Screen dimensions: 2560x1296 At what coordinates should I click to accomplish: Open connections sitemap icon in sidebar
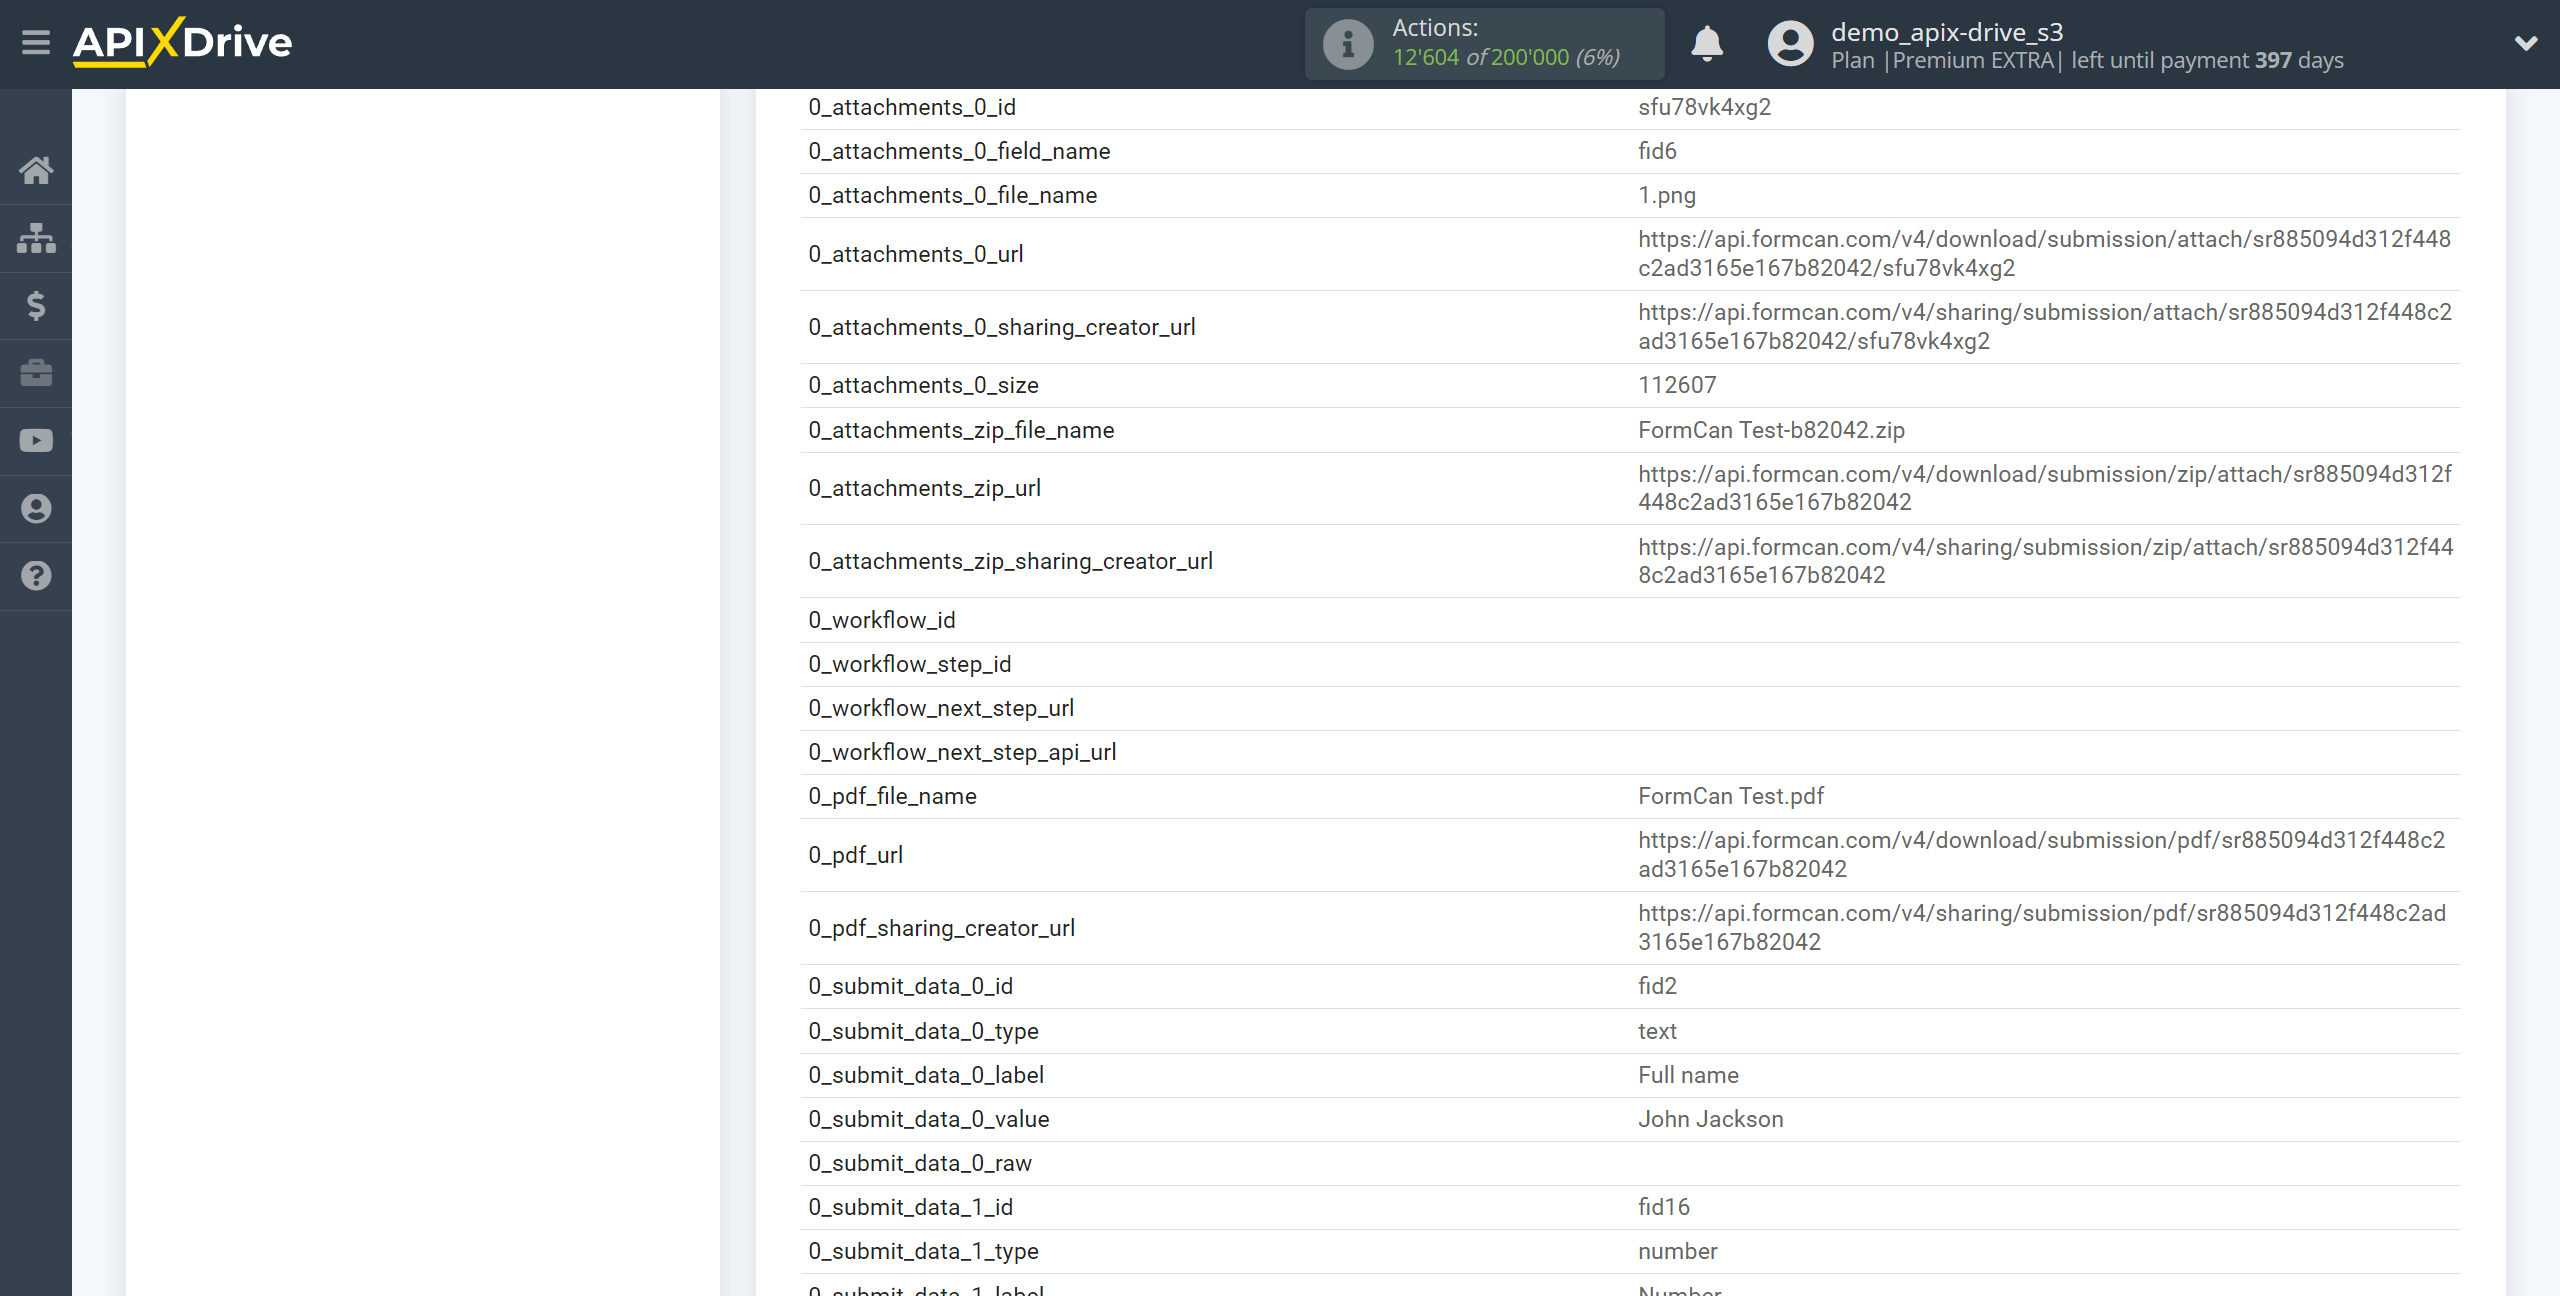(36, 238)
